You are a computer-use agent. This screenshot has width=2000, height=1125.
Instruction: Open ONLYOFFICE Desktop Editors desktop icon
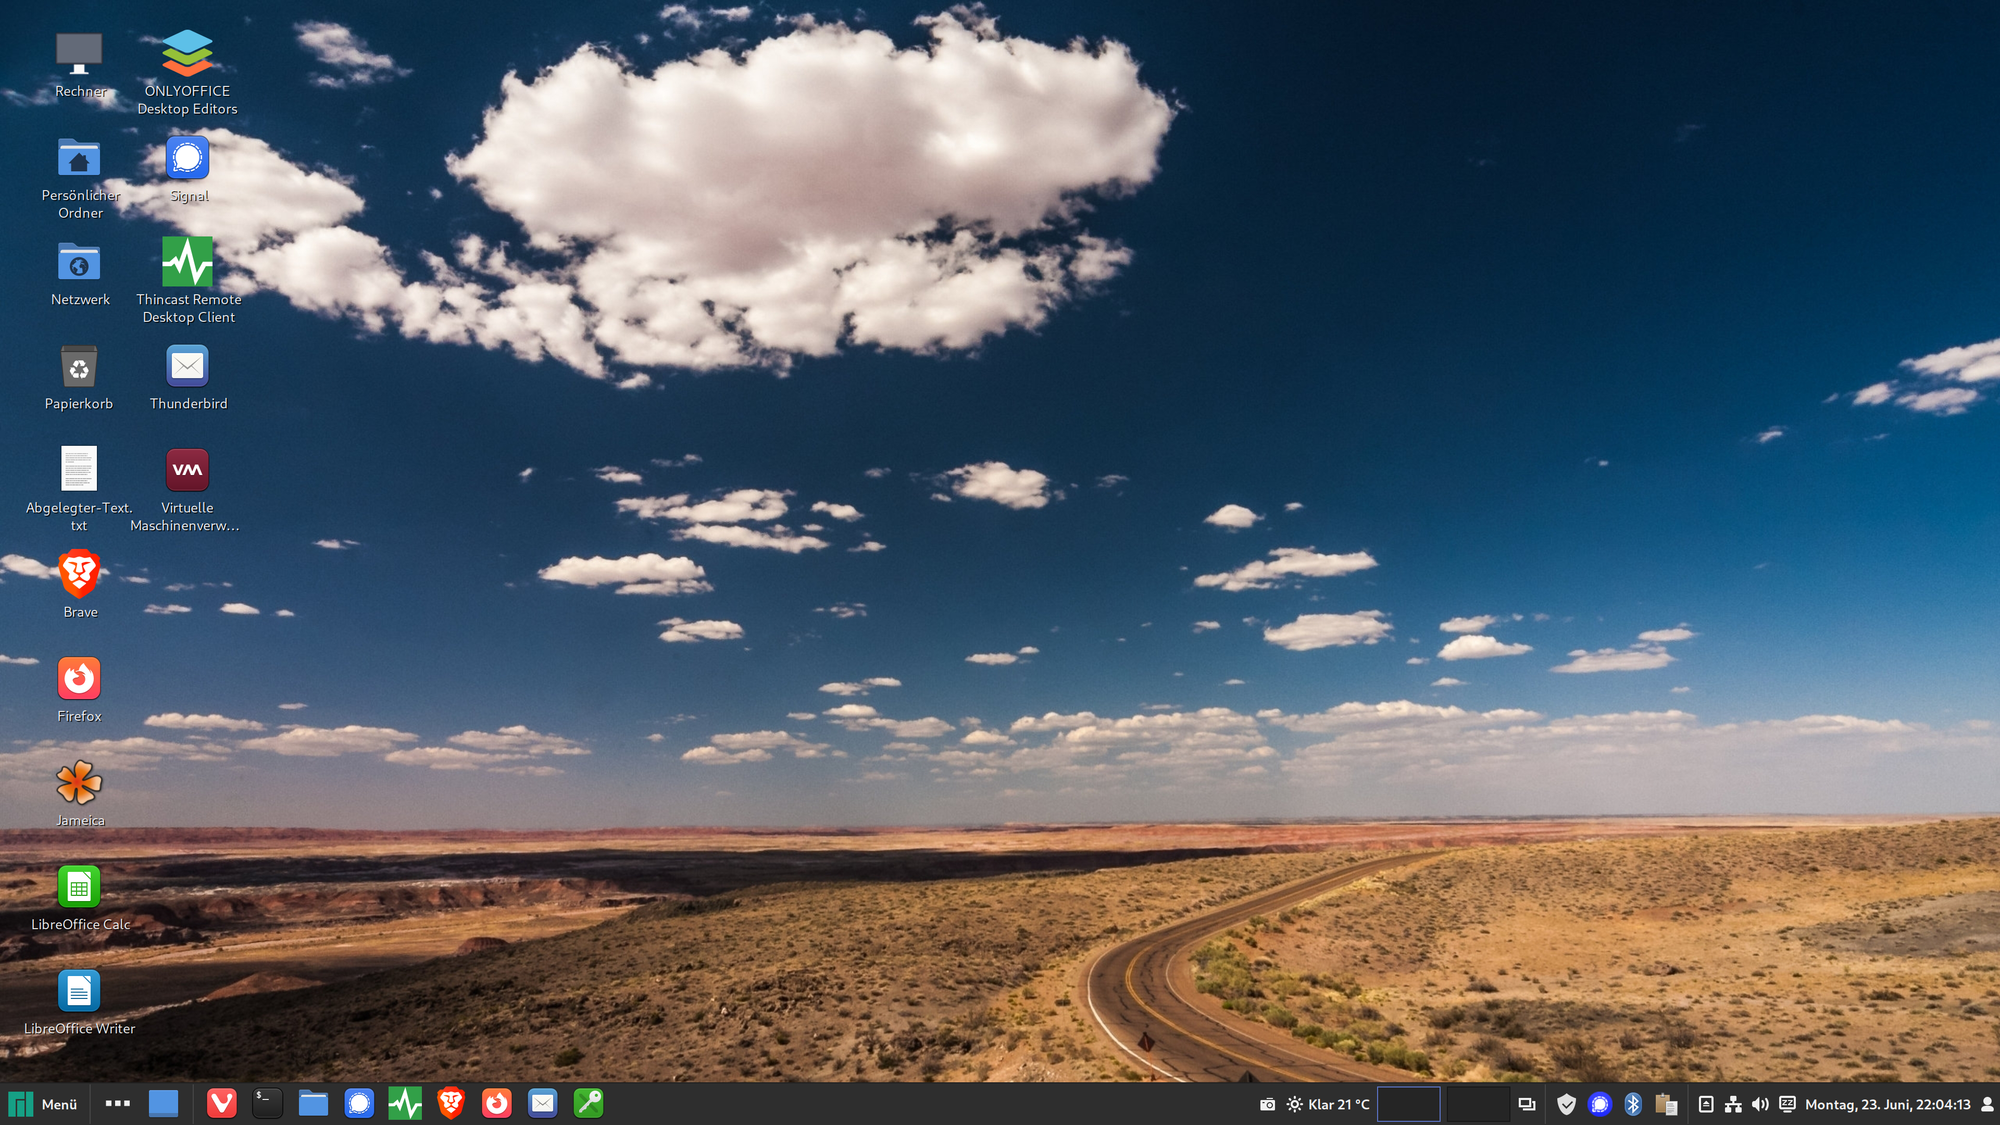pyautogui.click(x=187, y=54)
